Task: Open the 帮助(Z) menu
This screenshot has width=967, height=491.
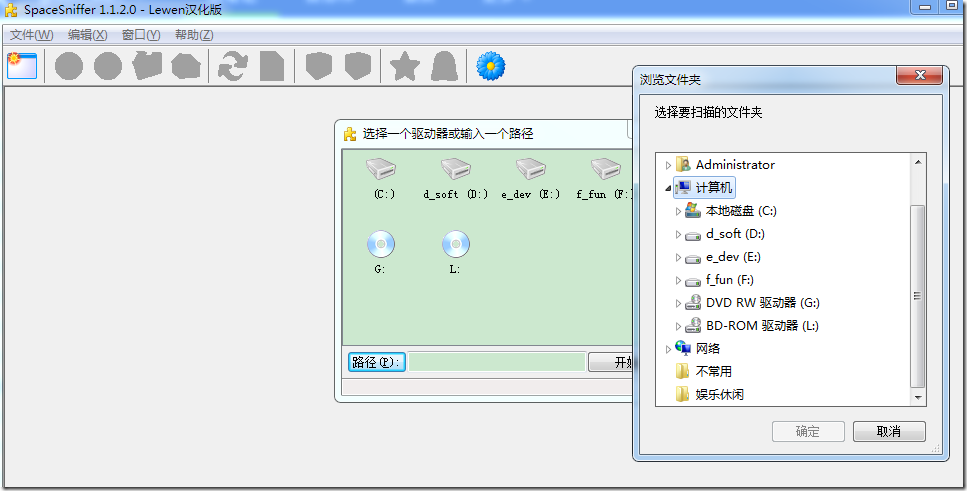Action: click(x=194, y=35)
